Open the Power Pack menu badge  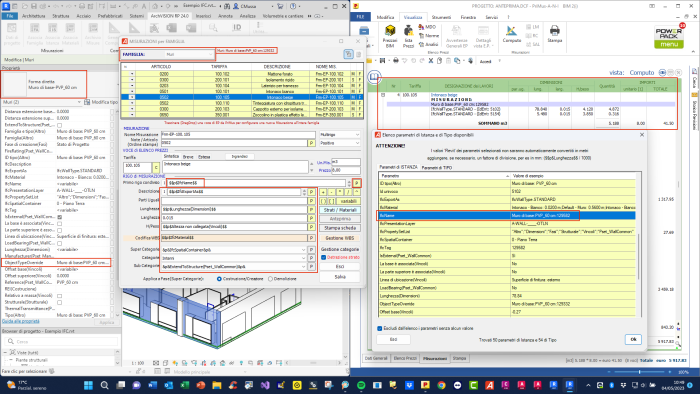click(x=669, y=37)
